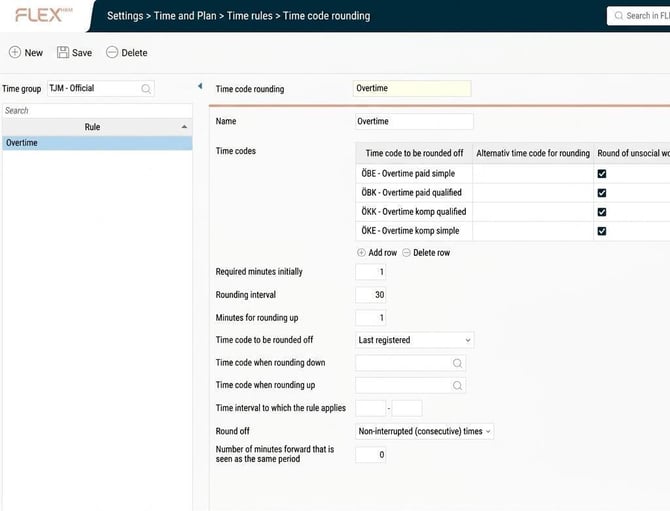Click Alternativ time code for rounding header
Viewport: 670px width, 511px height.
(533, 153)
